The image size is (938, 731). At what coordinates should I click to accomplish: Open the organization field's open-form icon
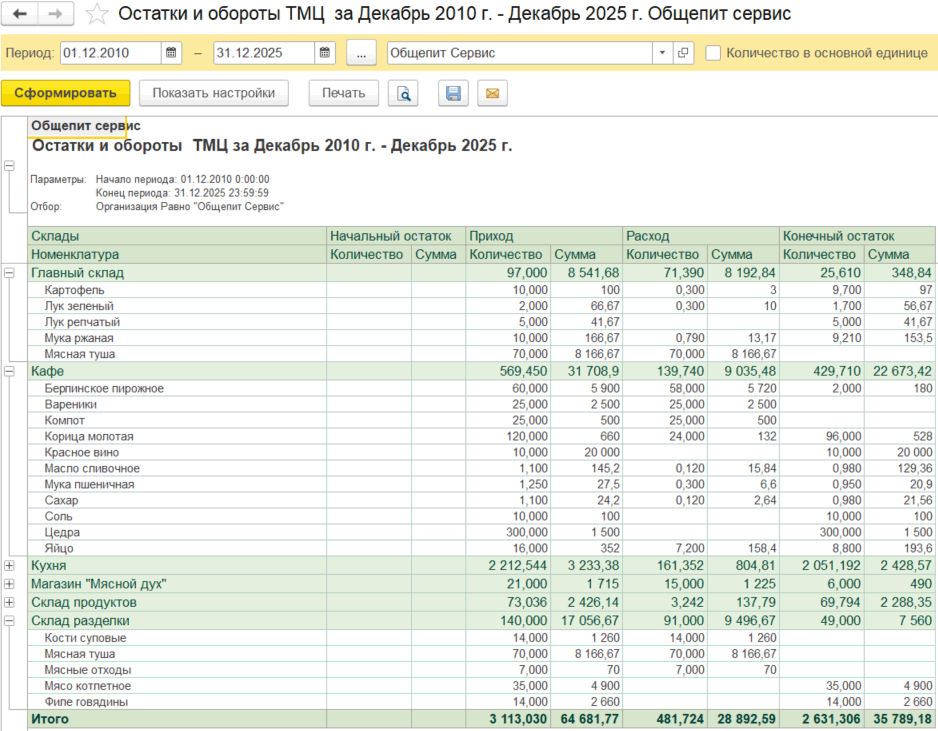pos(683,53)
